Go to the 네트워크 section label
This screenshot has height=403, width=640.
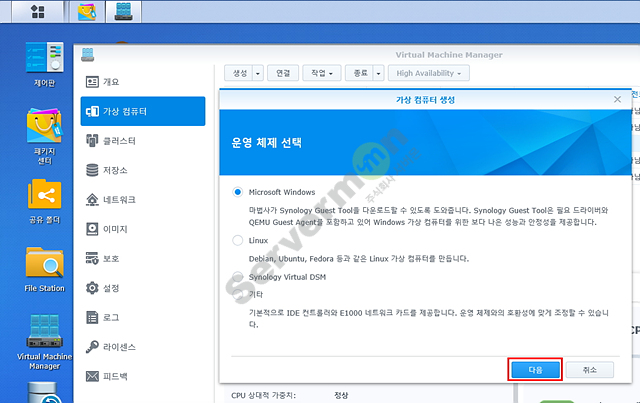[119, 200]
